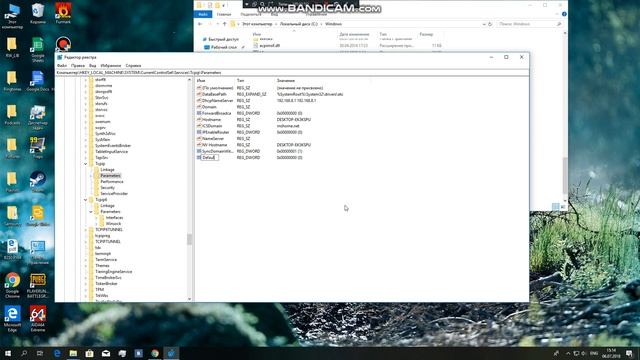The width and height of the screenshot is (640, 360).
Task: Open the Google Docs desktop shortcut
Action: [38, 81]
